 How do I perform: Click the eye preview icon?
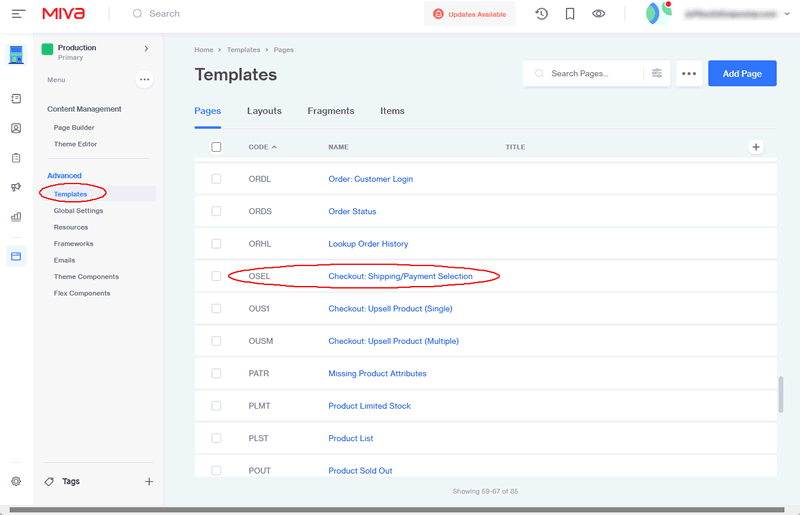coord(599,14)
